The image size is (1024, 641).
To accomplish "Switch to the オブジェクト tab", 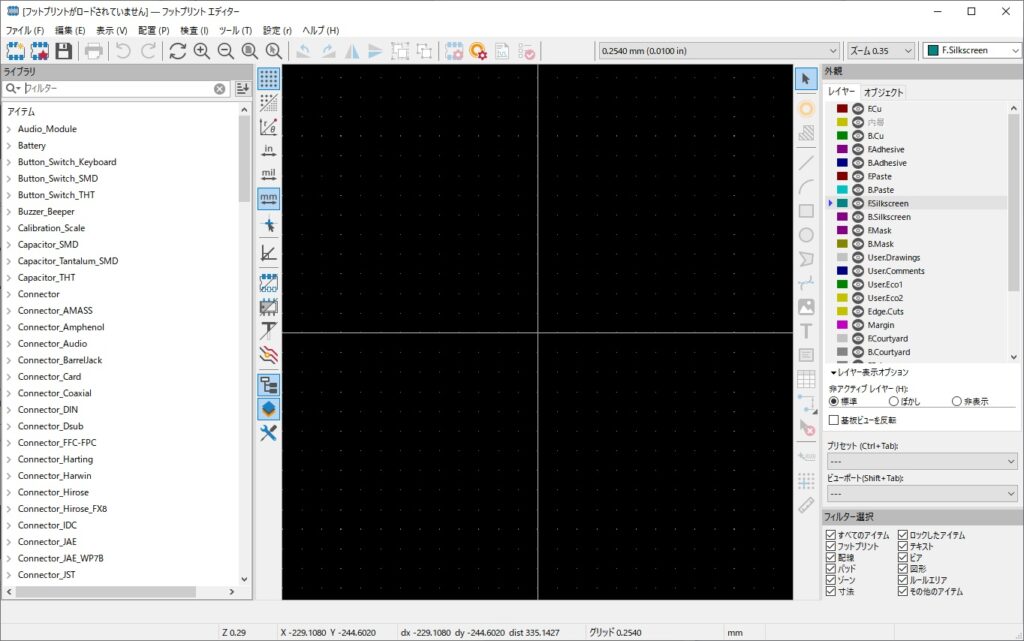I will [883, 92].
